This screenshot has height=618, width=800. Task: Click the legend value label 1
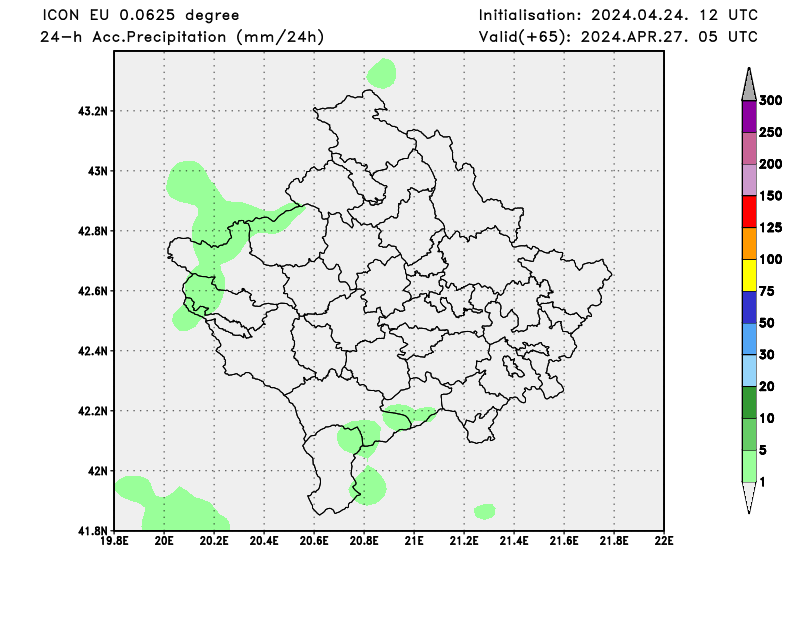pos(763,482)
